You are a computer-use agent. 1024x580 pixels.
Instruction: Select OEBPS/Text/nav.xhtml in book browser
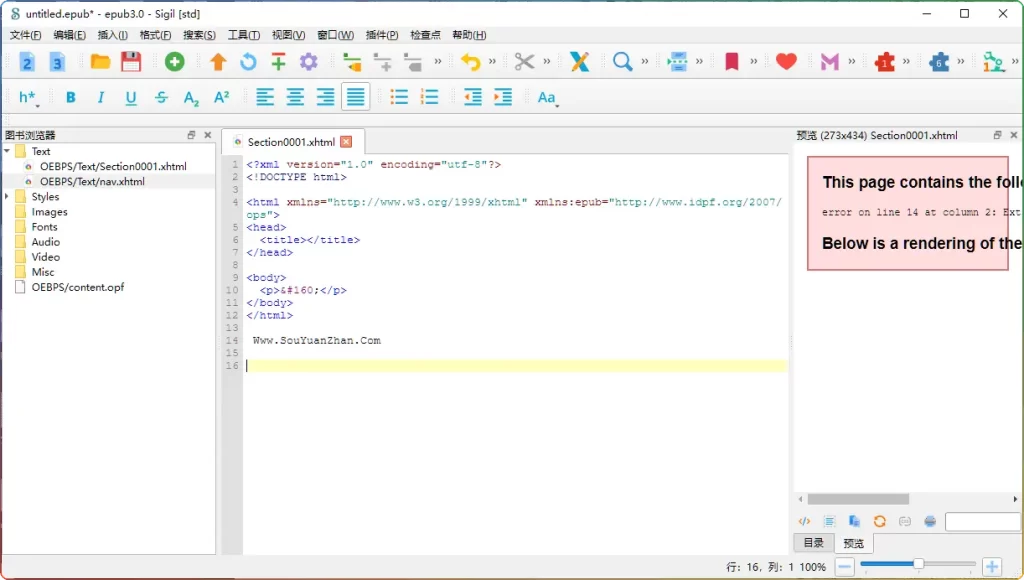(x=92, y=182)
